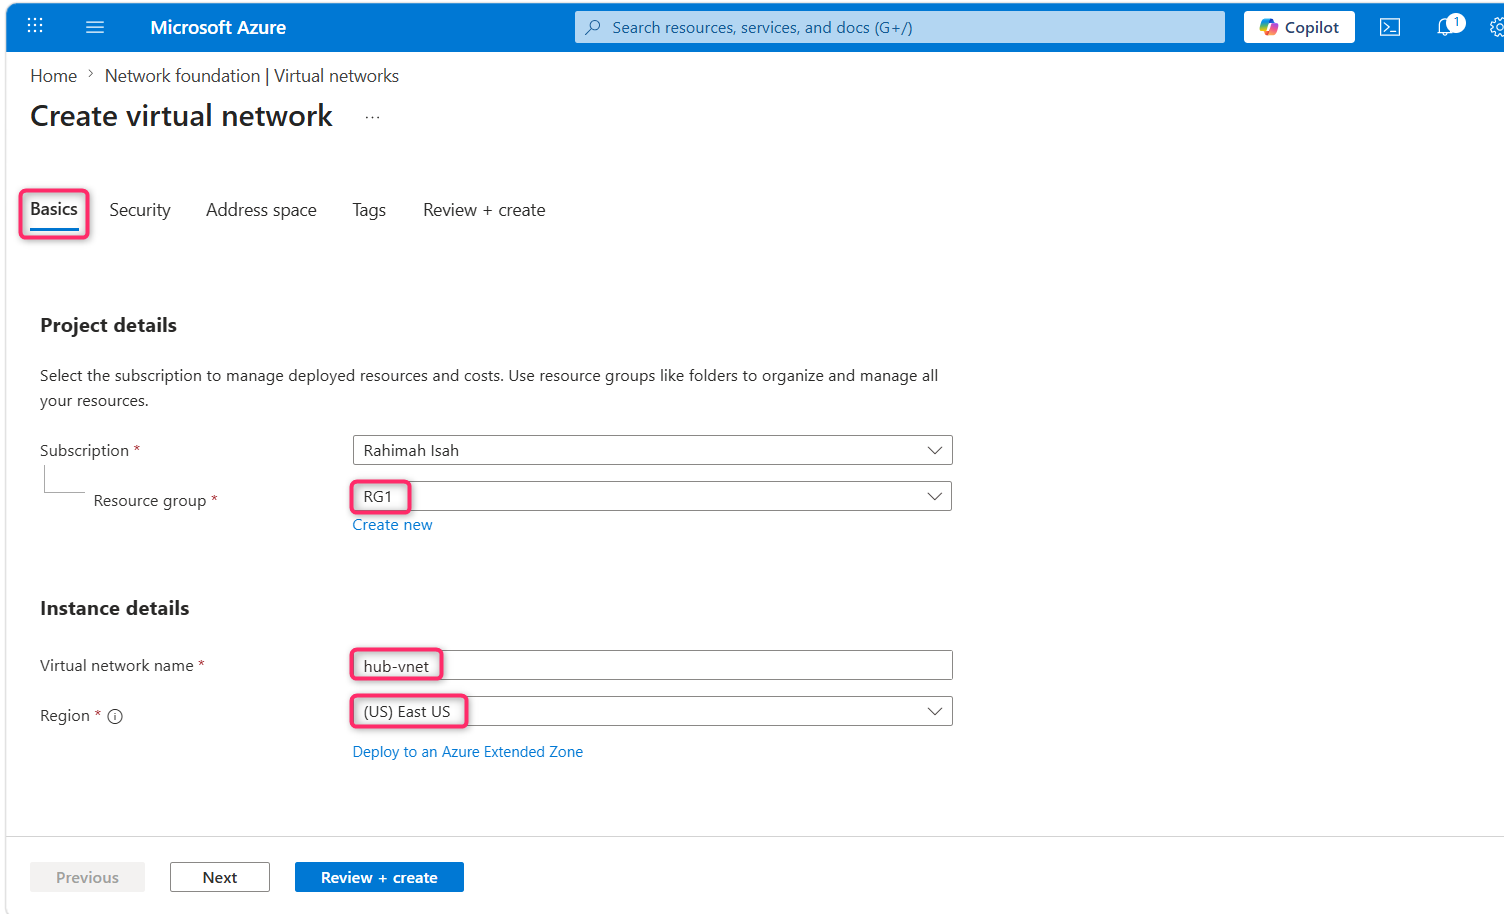Screen dimensions: 1504x914
Task: Click the Region info icon
Action: click(x=115, y=716)
